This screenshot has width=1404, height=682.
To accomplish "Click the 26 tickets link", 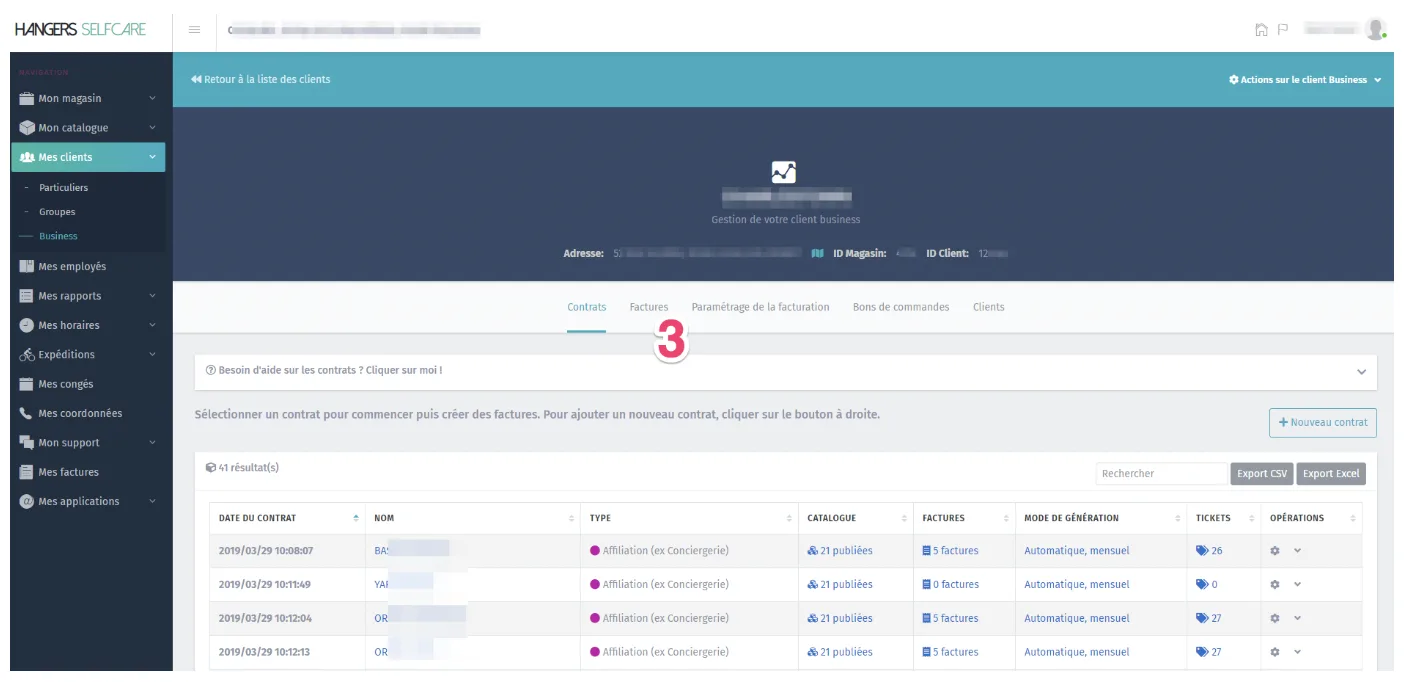I will tap(1209, 551).
